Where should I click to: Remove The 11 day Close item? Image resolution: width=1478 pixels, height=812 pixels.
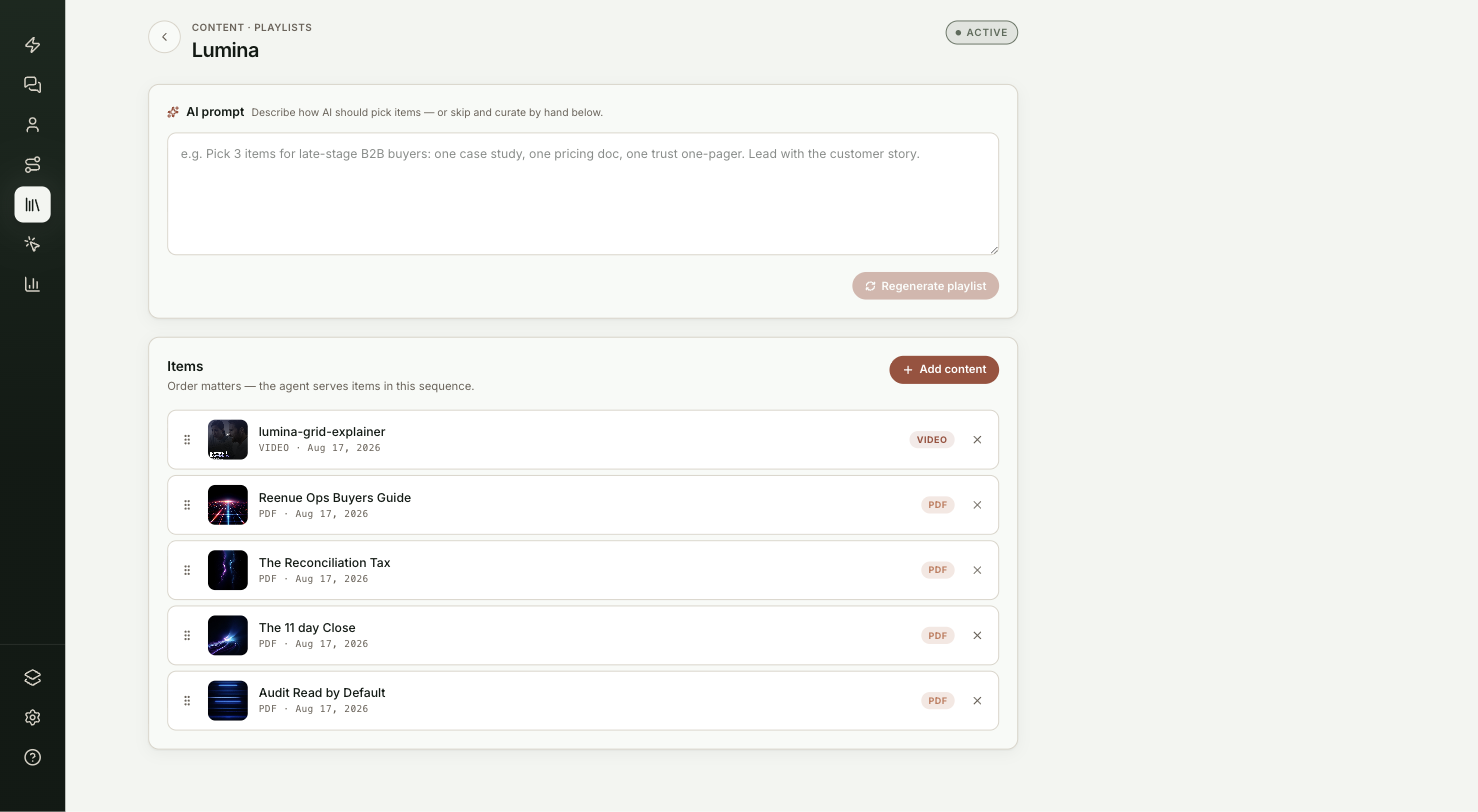tap(977, 636)
